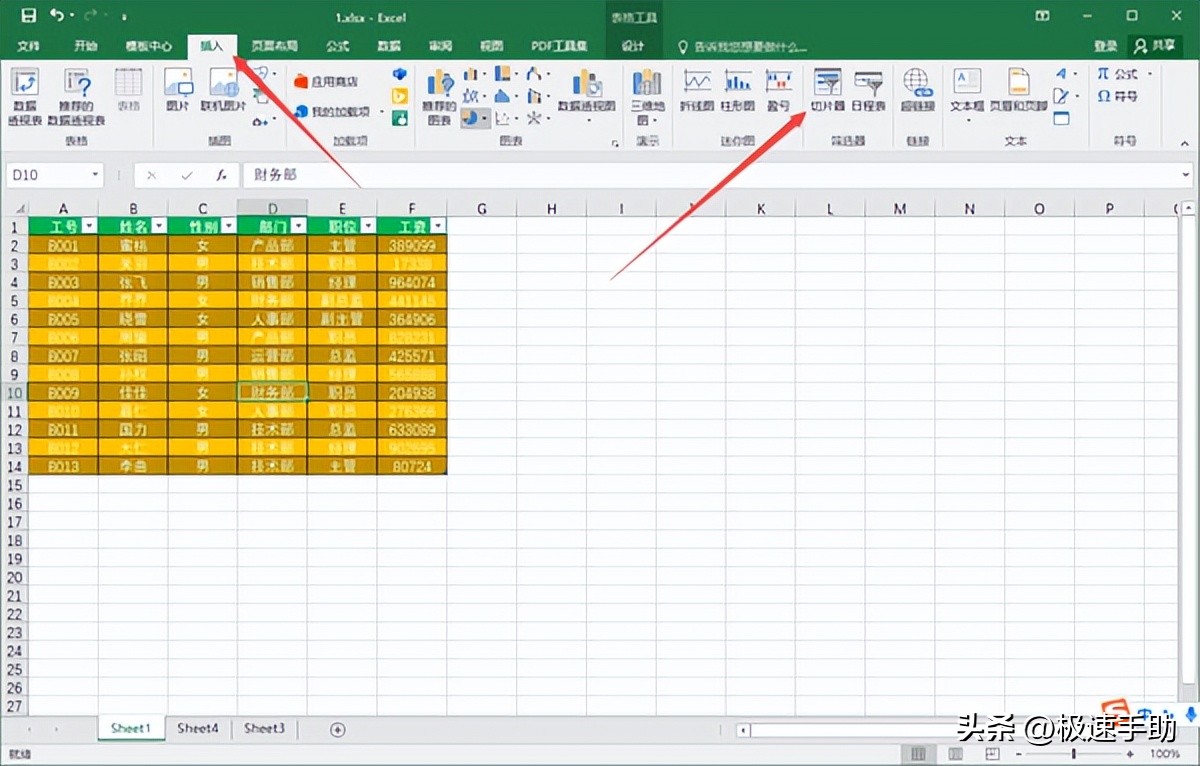Open the 工资 column filter dropdown
1200x766 pixels.
click(438, 226)
